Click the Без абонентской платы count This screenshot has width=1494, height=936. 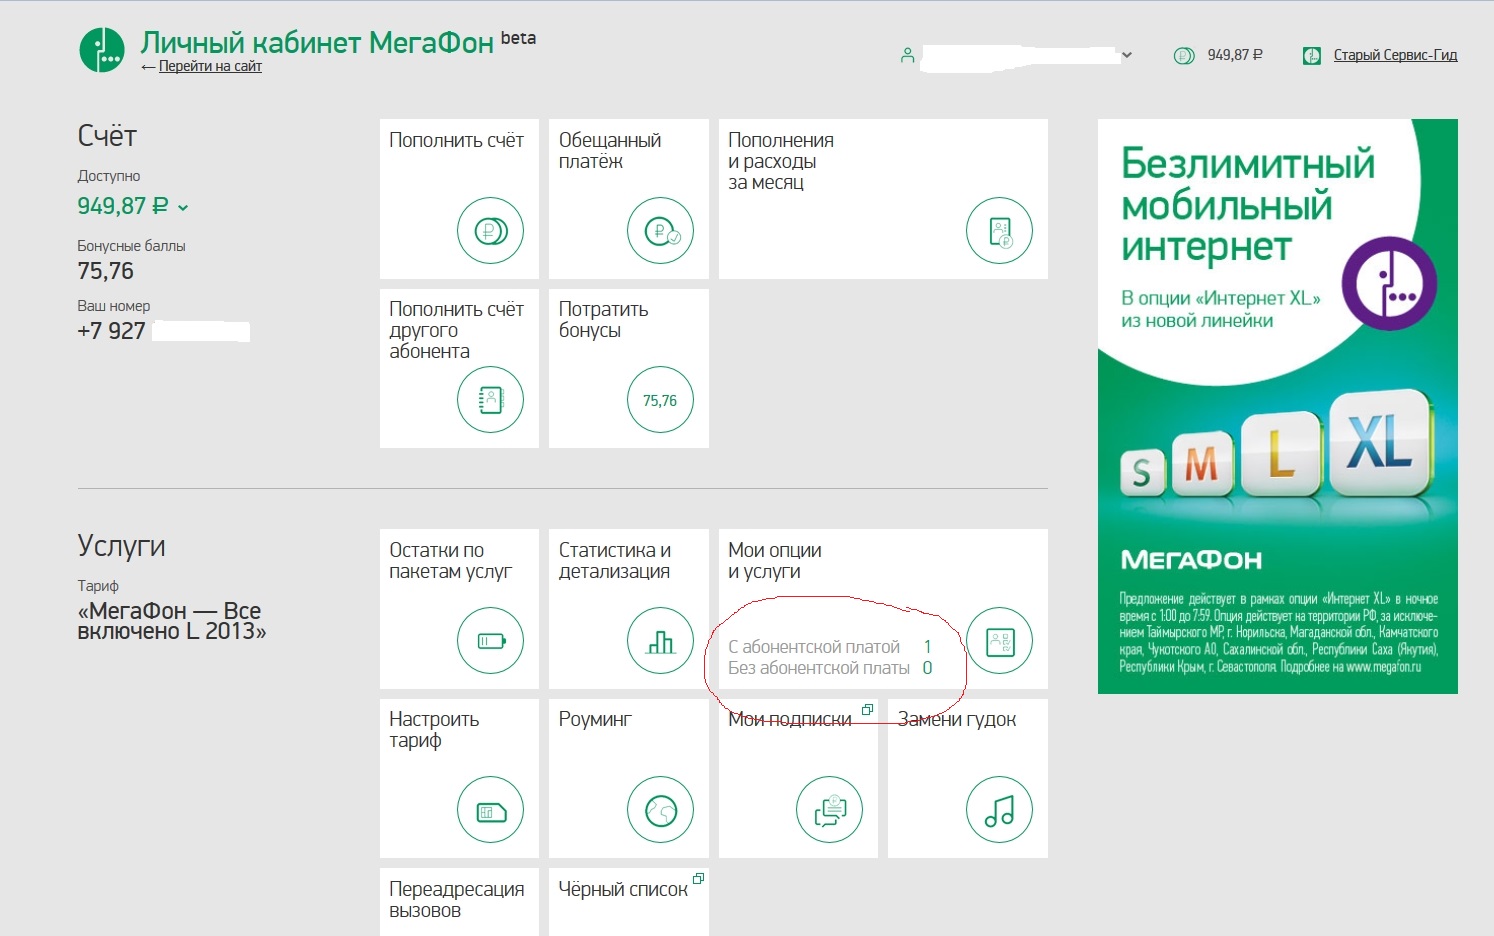tap(928, 668)
